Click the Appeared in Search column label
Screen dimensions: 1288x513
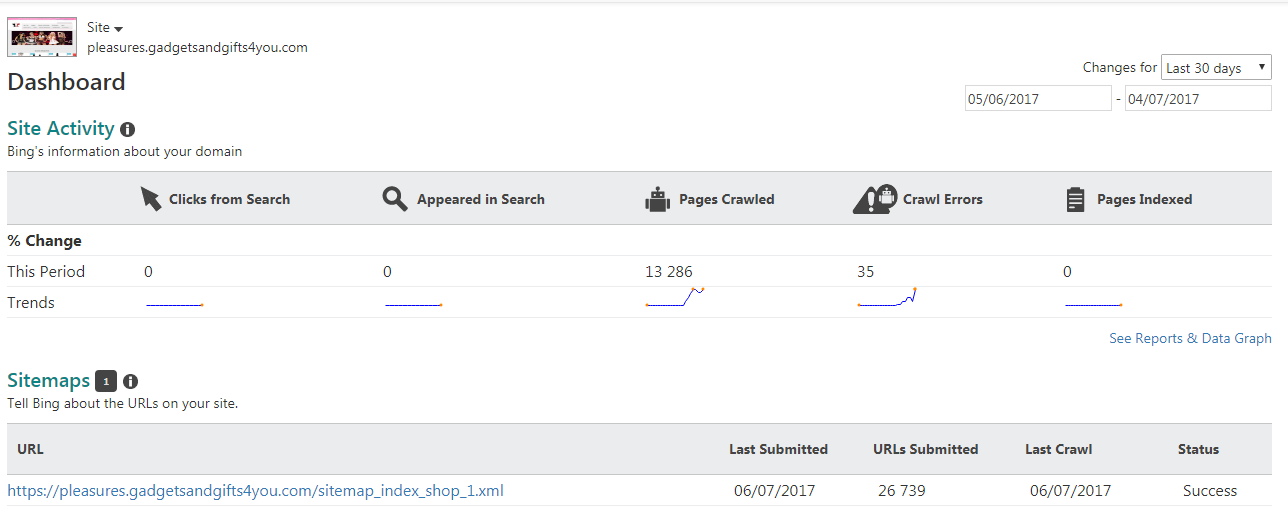coord(481,199)
